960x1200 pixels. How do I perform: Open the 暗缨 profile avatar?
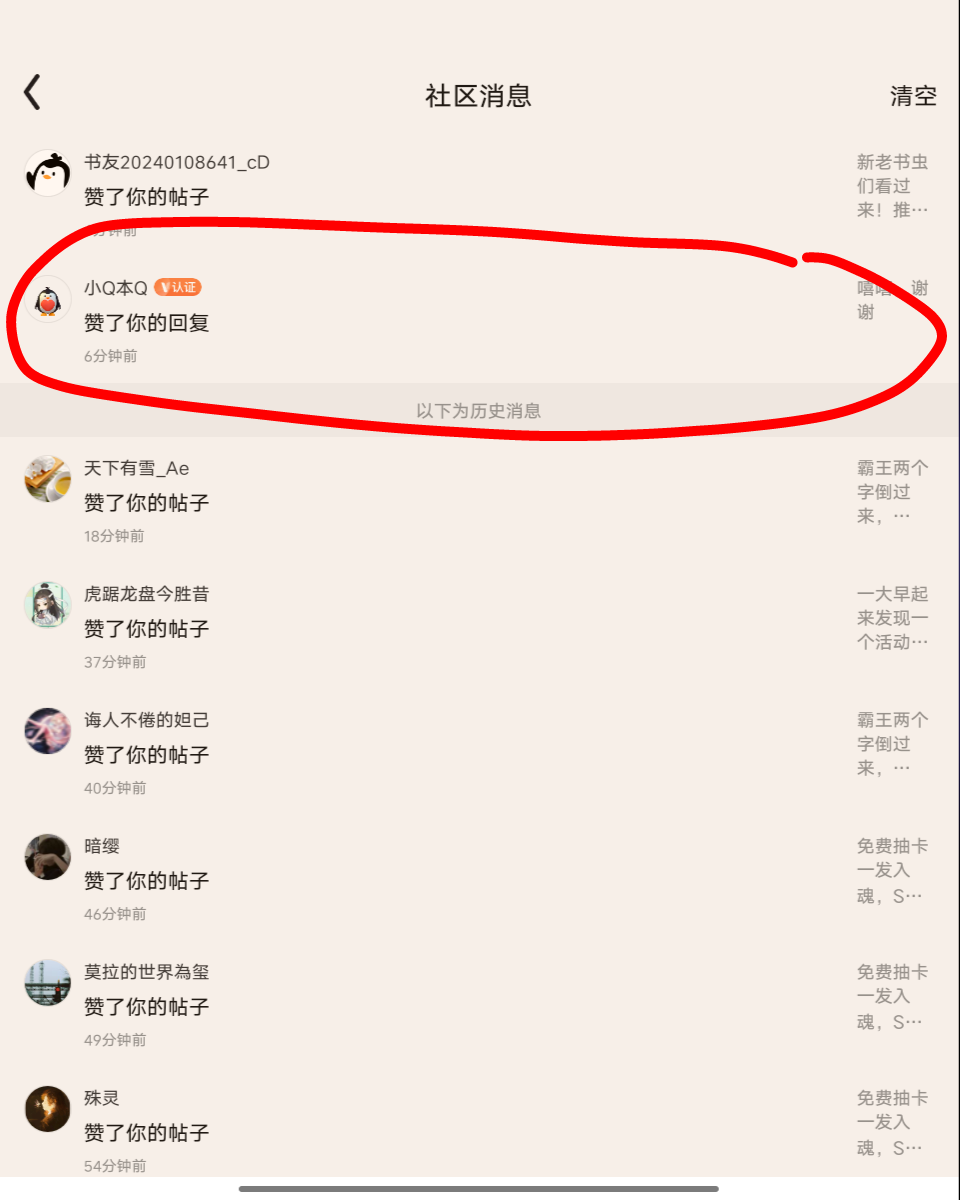coord(47,856)
